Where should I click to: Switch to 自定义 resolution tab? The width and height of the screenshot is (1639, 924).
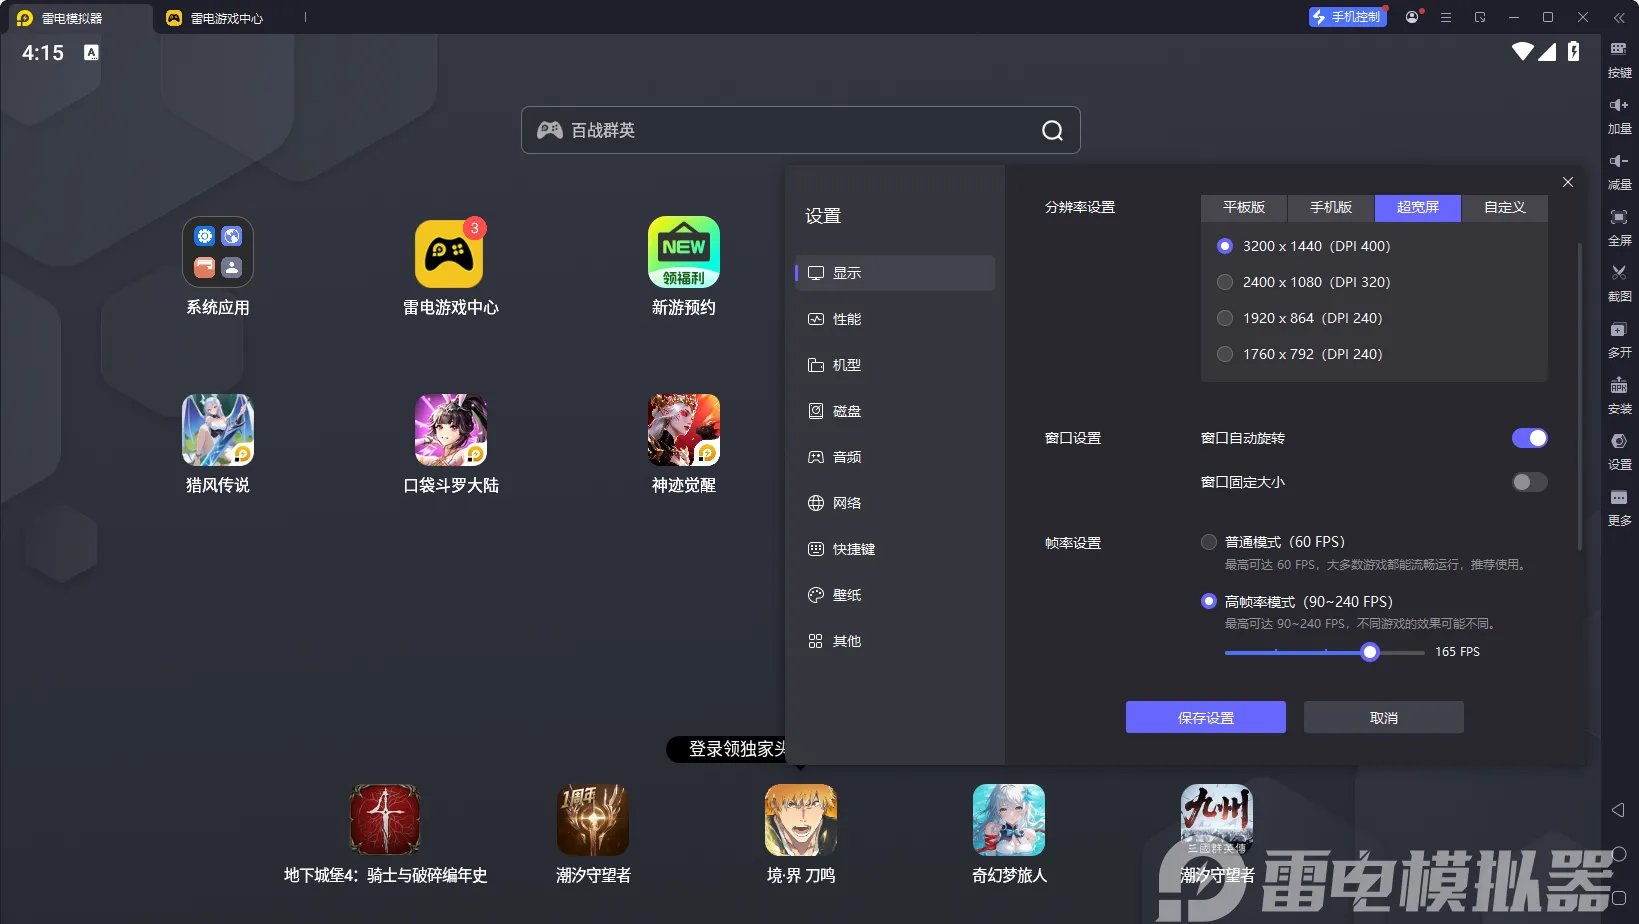point(1505,208)
